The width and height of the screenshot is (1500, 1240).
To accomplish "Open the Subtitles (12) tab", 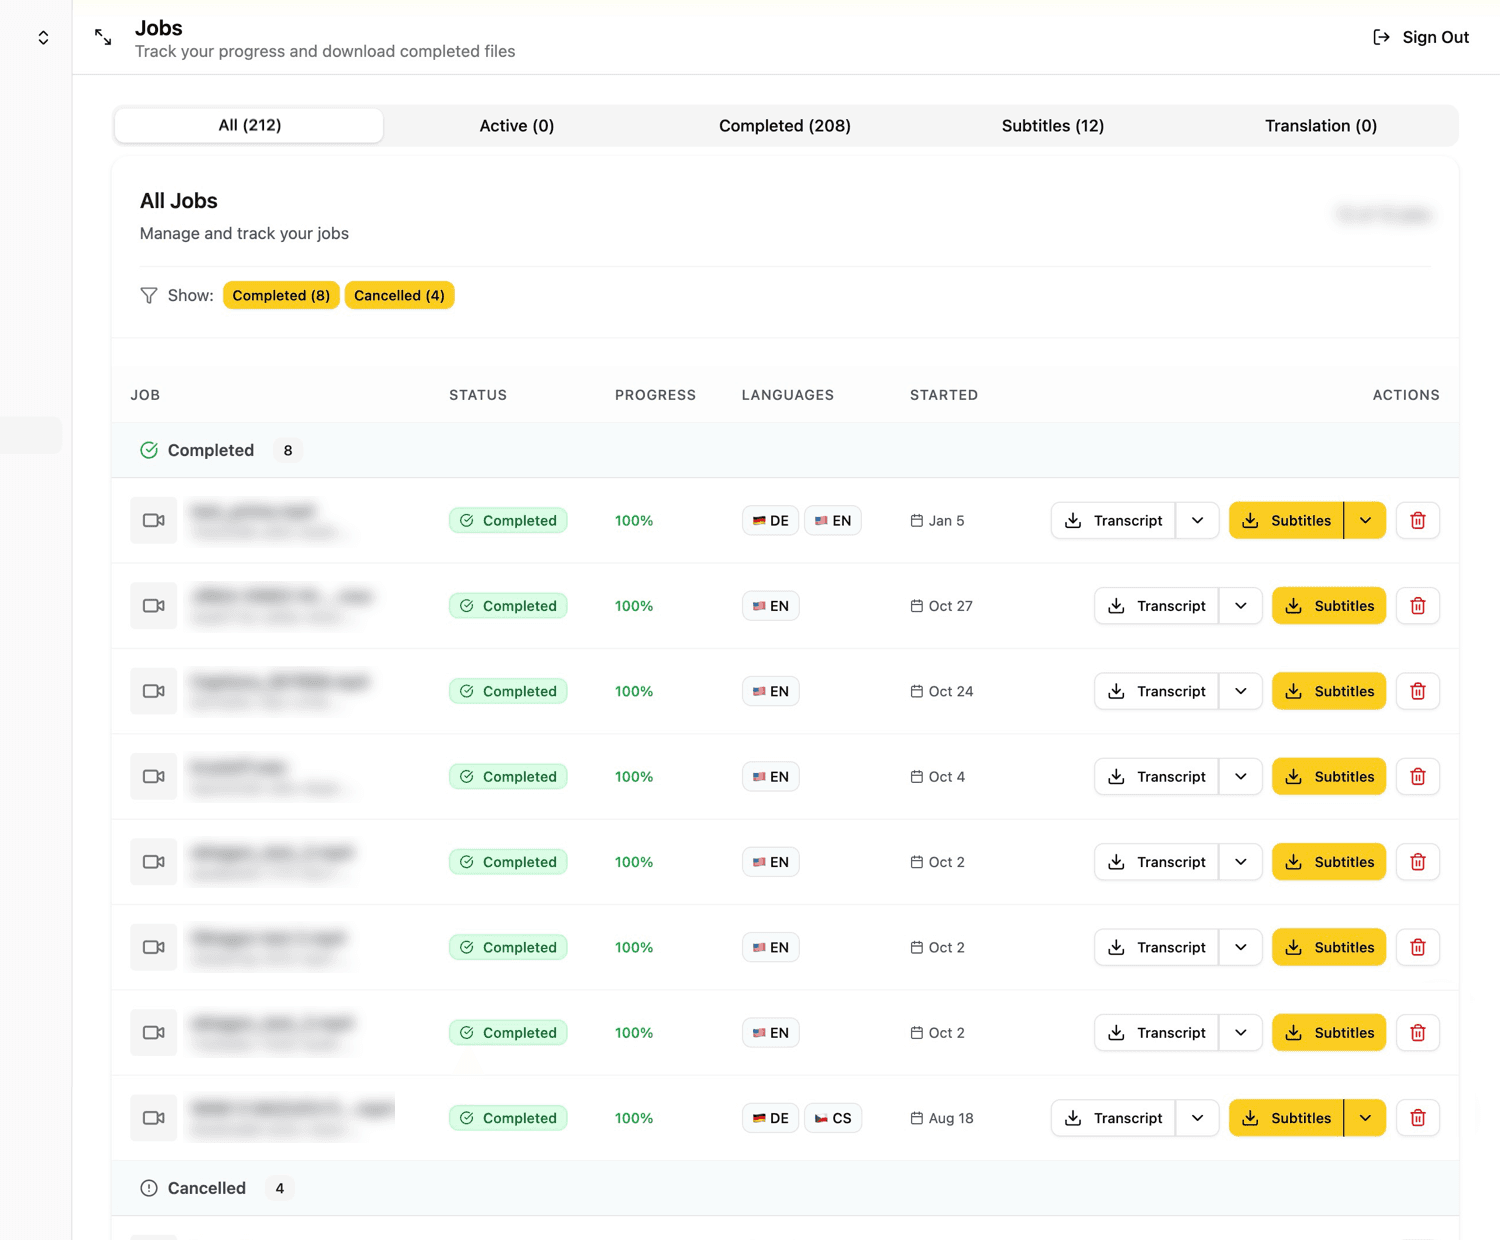I will (x=1052, y=125).
